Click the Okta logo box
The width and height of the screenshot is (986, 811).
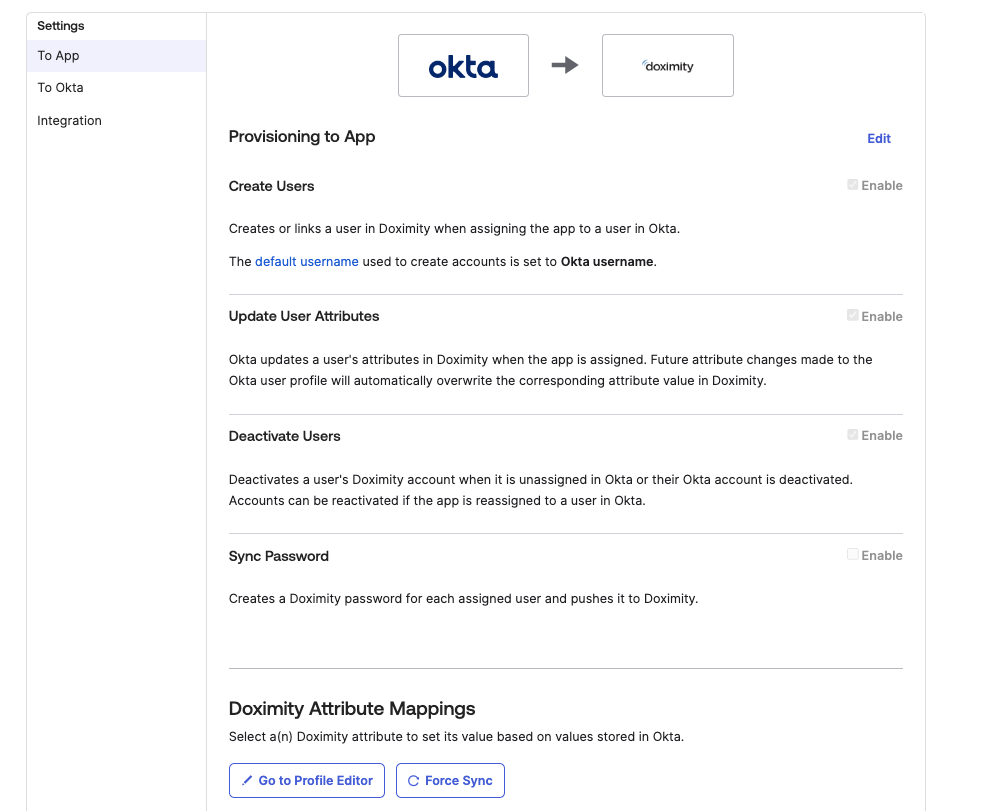coord(463,65)
